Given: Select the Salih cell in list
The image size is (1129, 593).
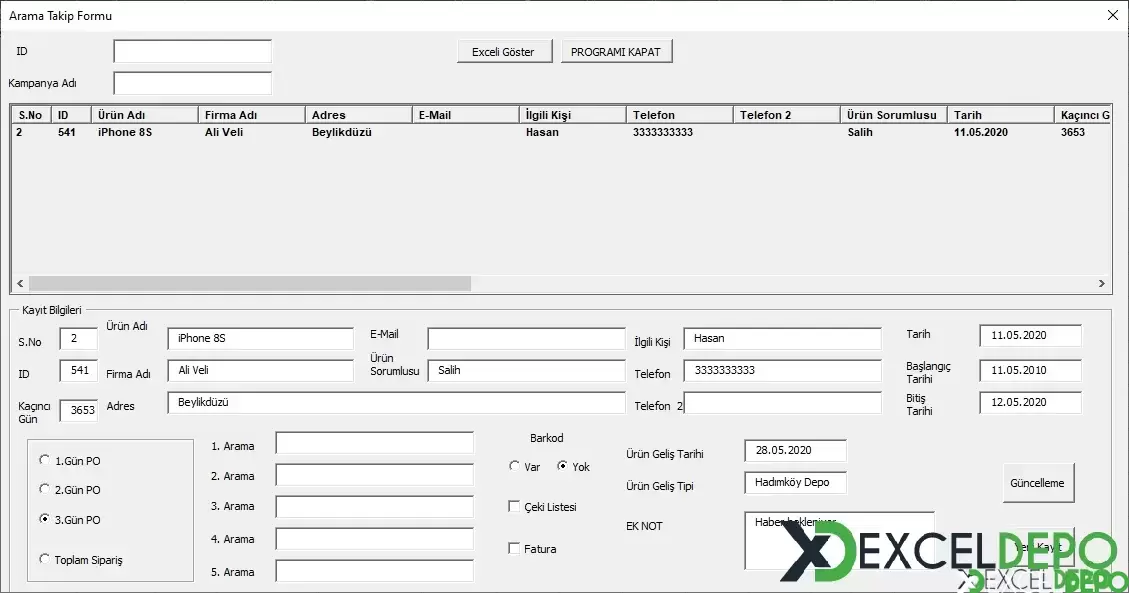Looking at the screenshot, I should 860,132.
